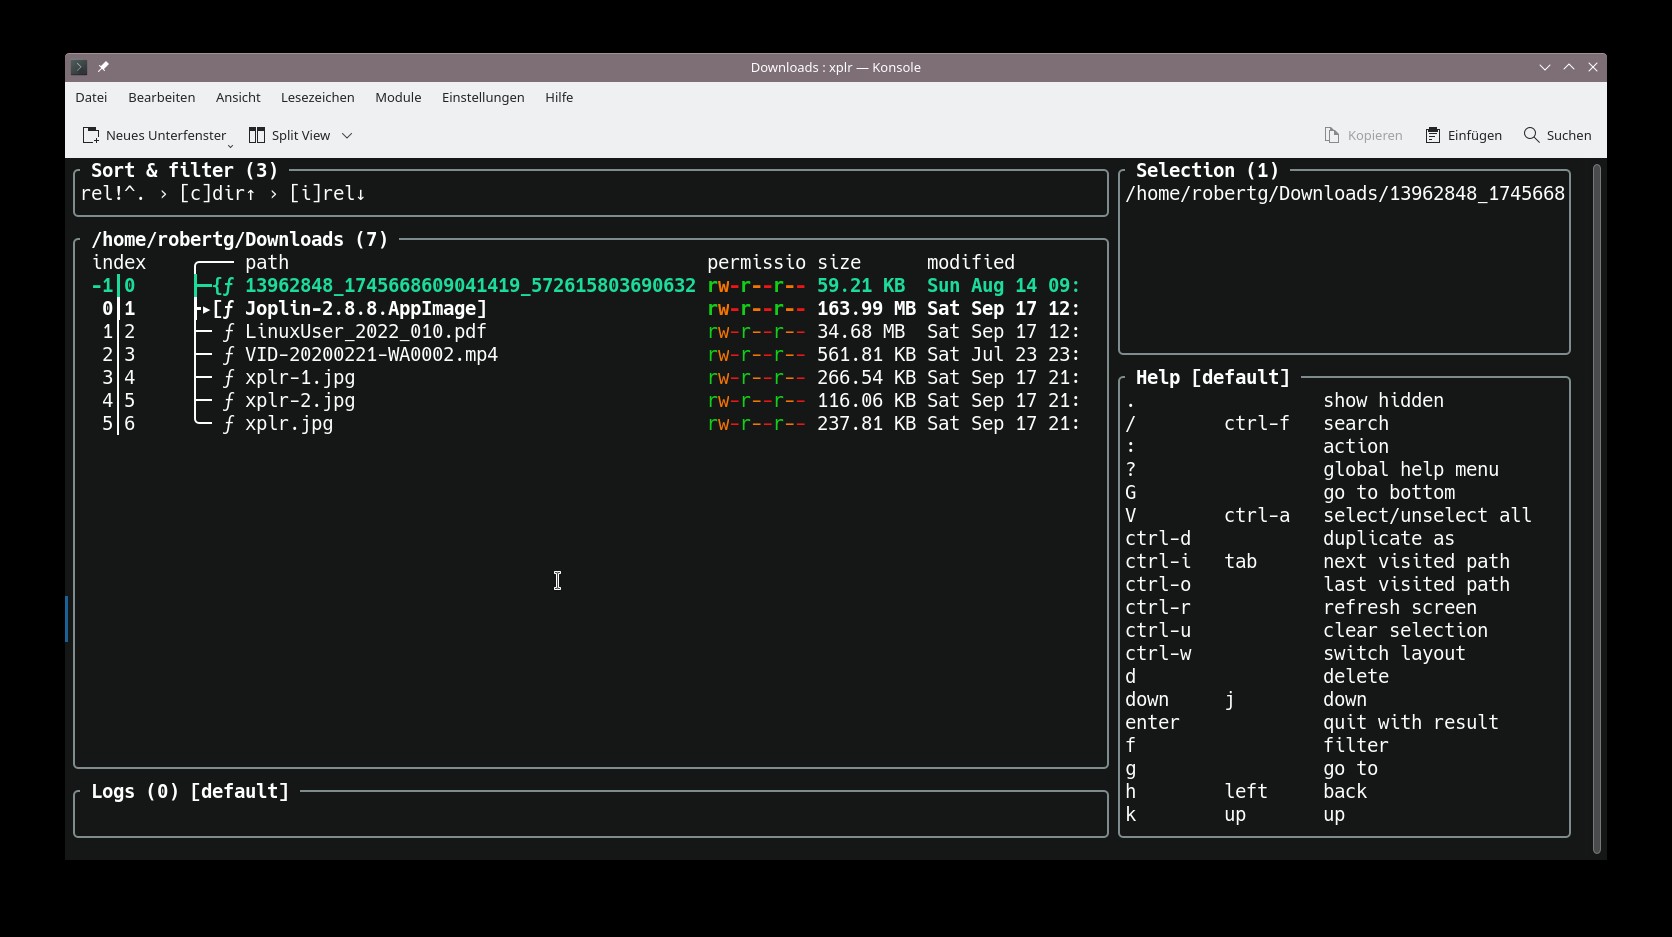Click the 'delete' help entry
This screenshot has width=1672, height=937.
coord(1356,676)
